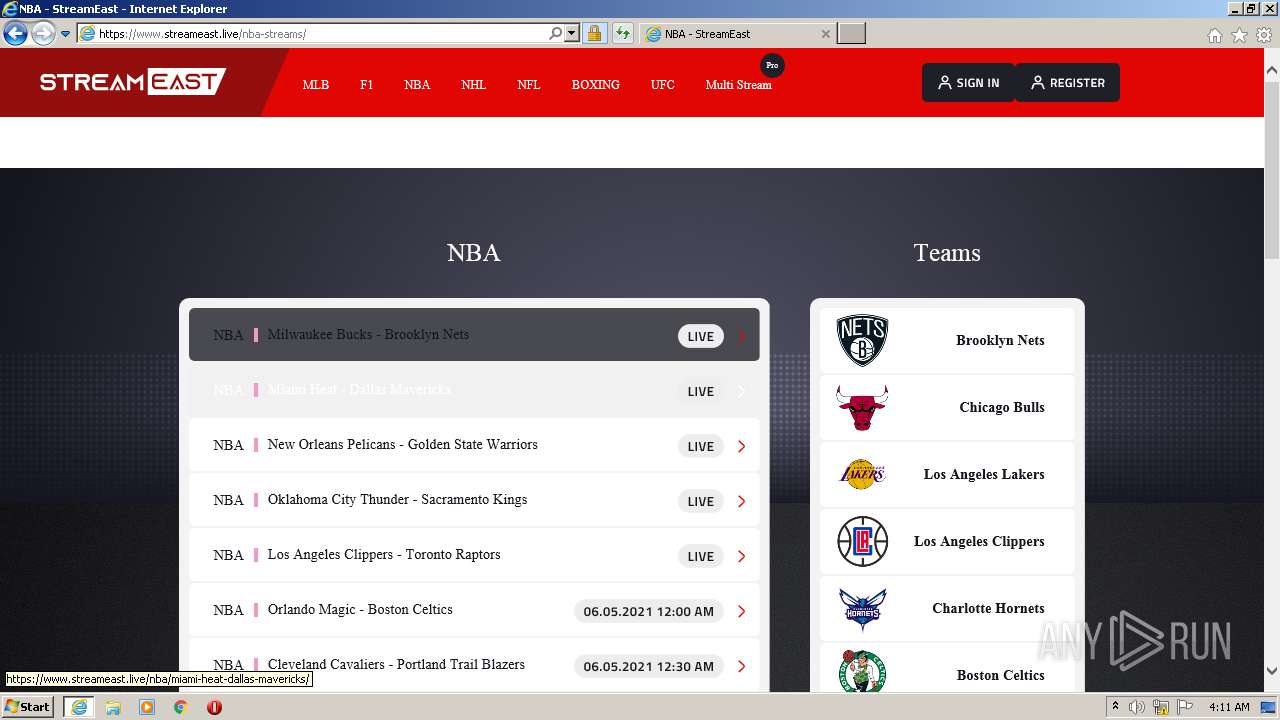Image resolution: width=1280 pixels, height=720 pixels.
Task: Open the recent pages dropdown near Back button
Action: click(x=65, y=34)
